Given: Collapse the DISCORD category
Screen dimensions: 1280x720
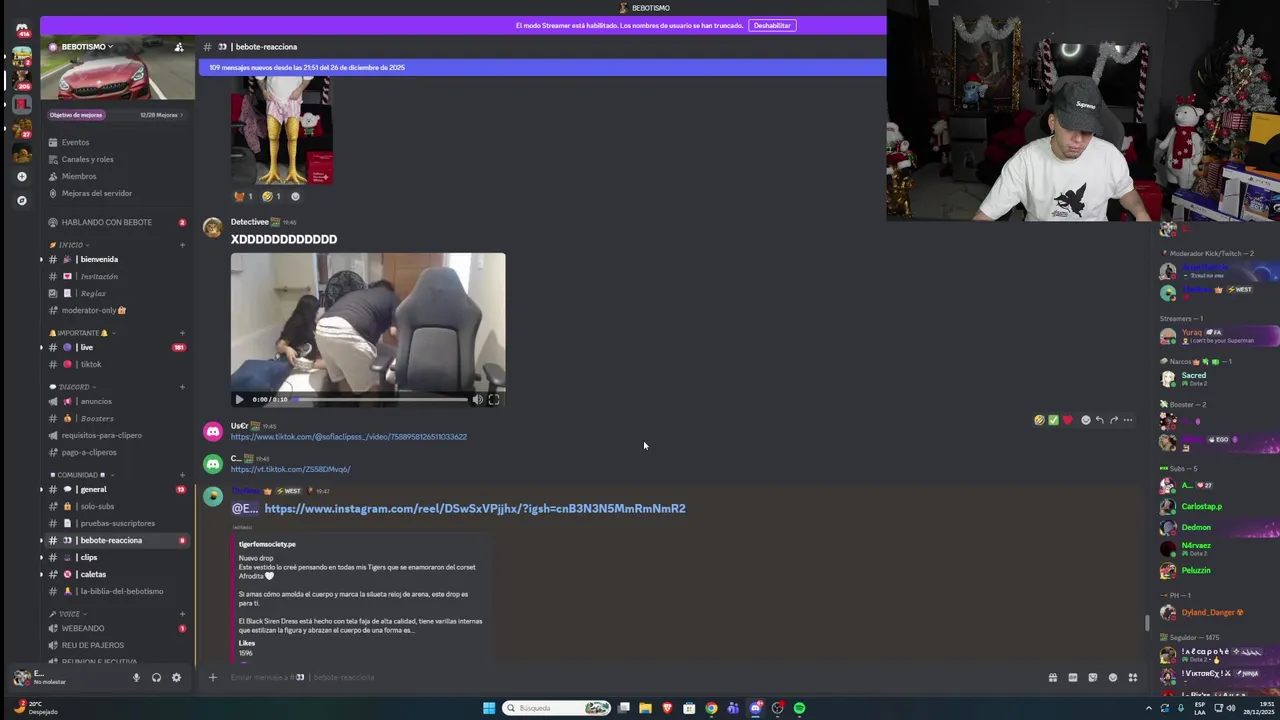Looking at the screenshot, I should point(73,387).
